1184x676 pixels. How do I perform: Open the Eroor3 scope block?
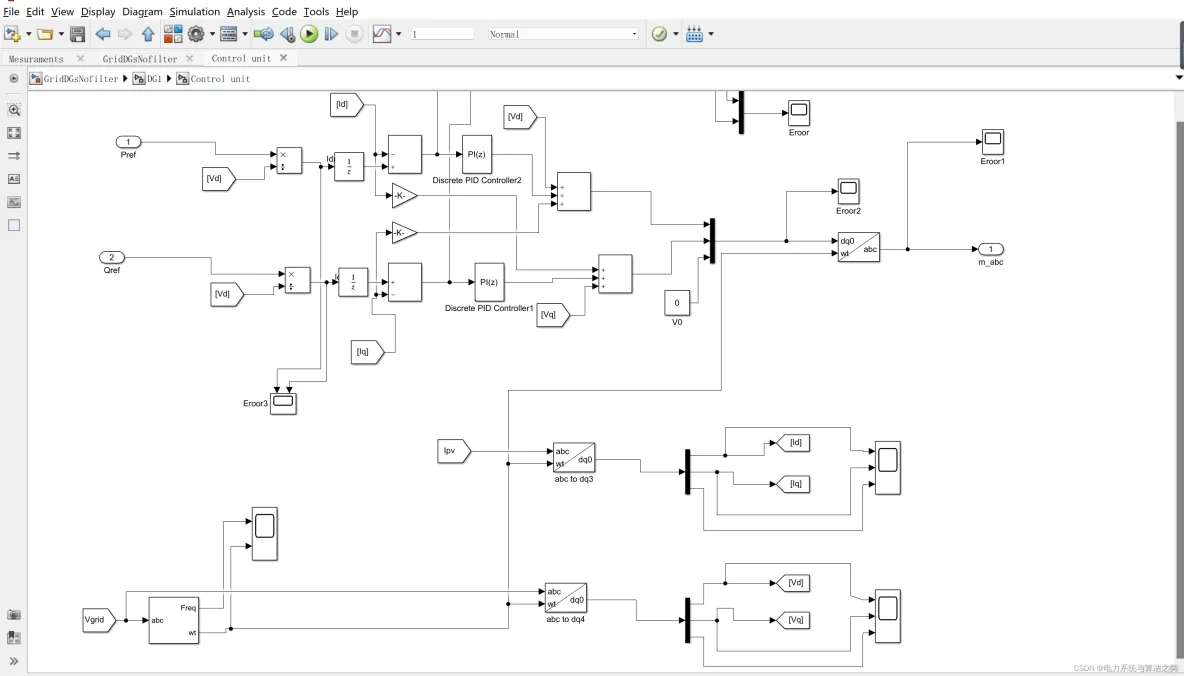[x=283, y=403]
